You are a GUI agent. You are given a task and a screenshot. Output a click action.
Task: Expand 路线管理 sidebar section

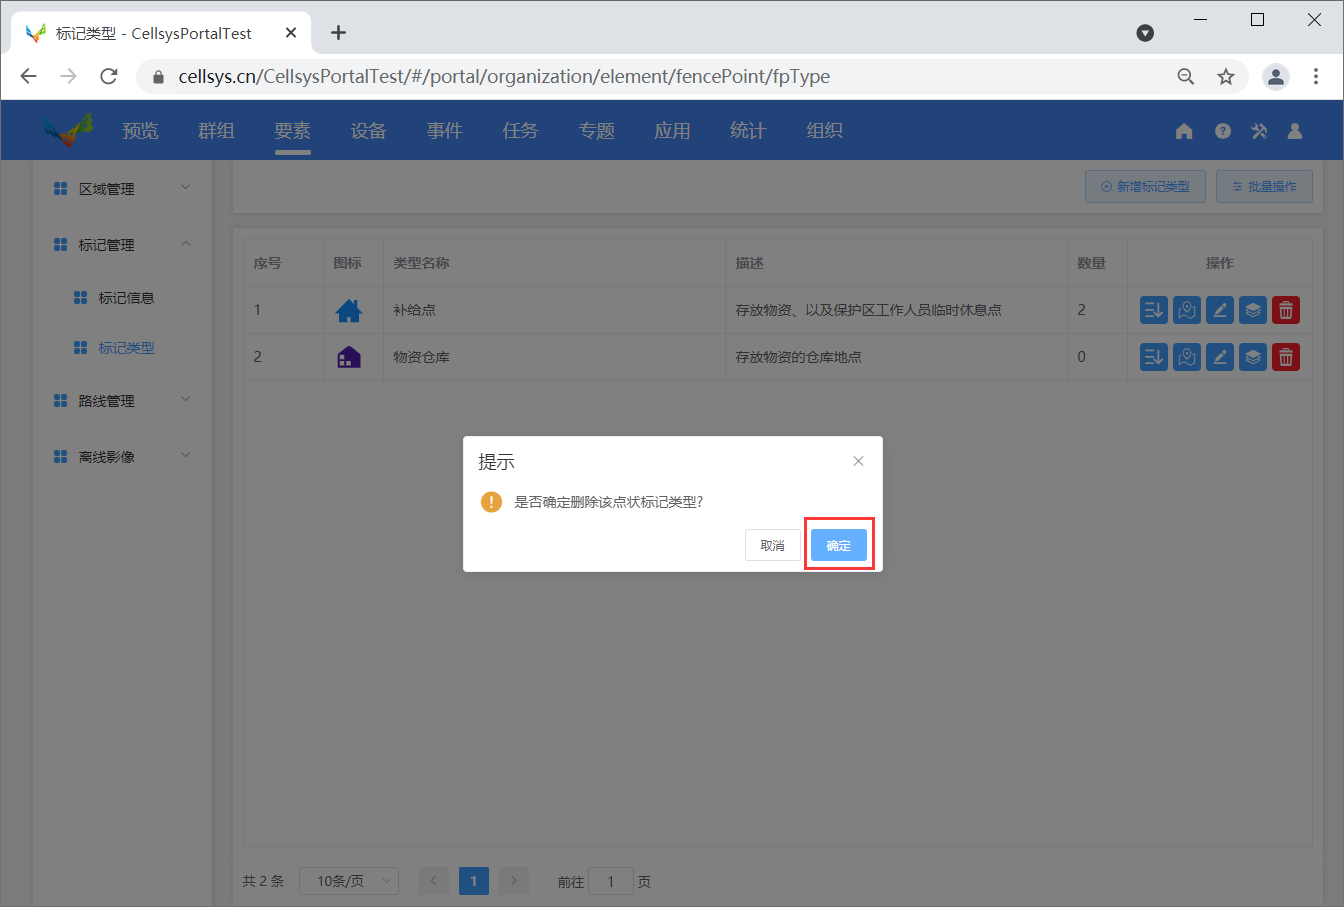coord(122,400)
